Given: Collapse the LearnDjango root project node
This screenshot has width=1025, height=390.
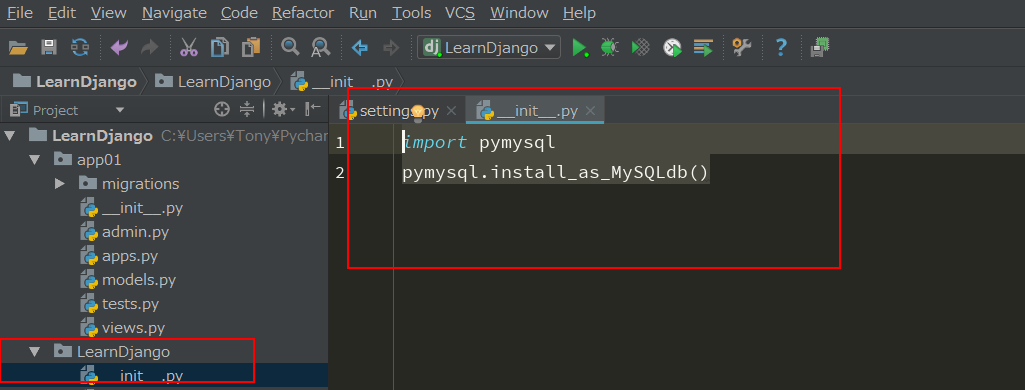Looking at the screenshot, I should 9,136.
